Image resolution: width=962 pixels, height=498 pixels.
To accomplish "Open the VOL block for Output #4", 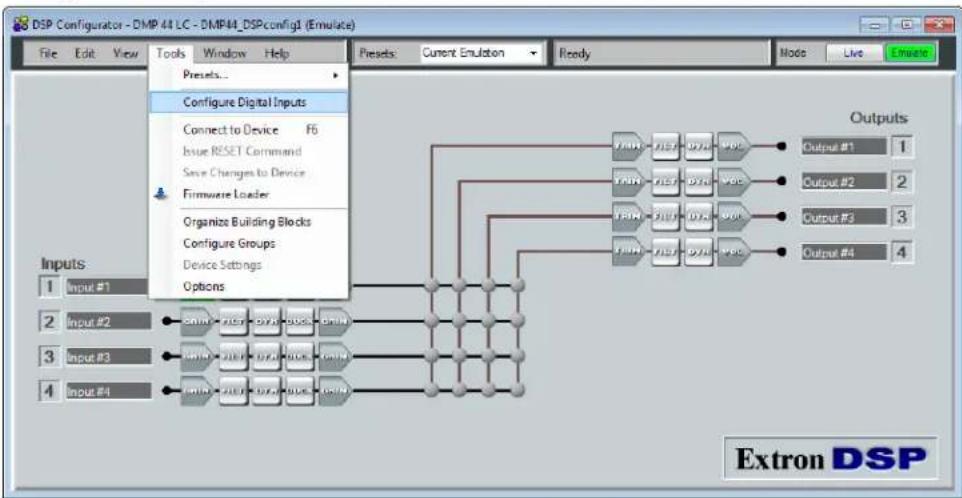I will click(x=734, y=251).
